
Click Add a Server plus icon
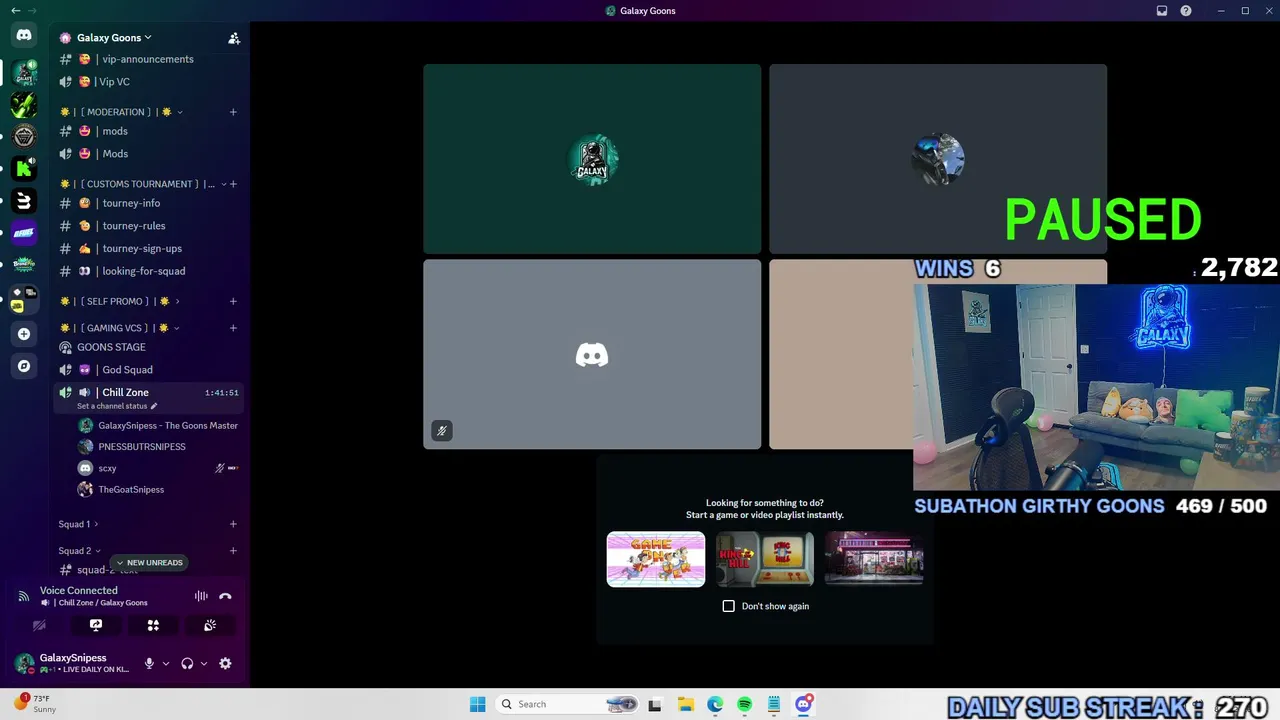coord(24,334)
